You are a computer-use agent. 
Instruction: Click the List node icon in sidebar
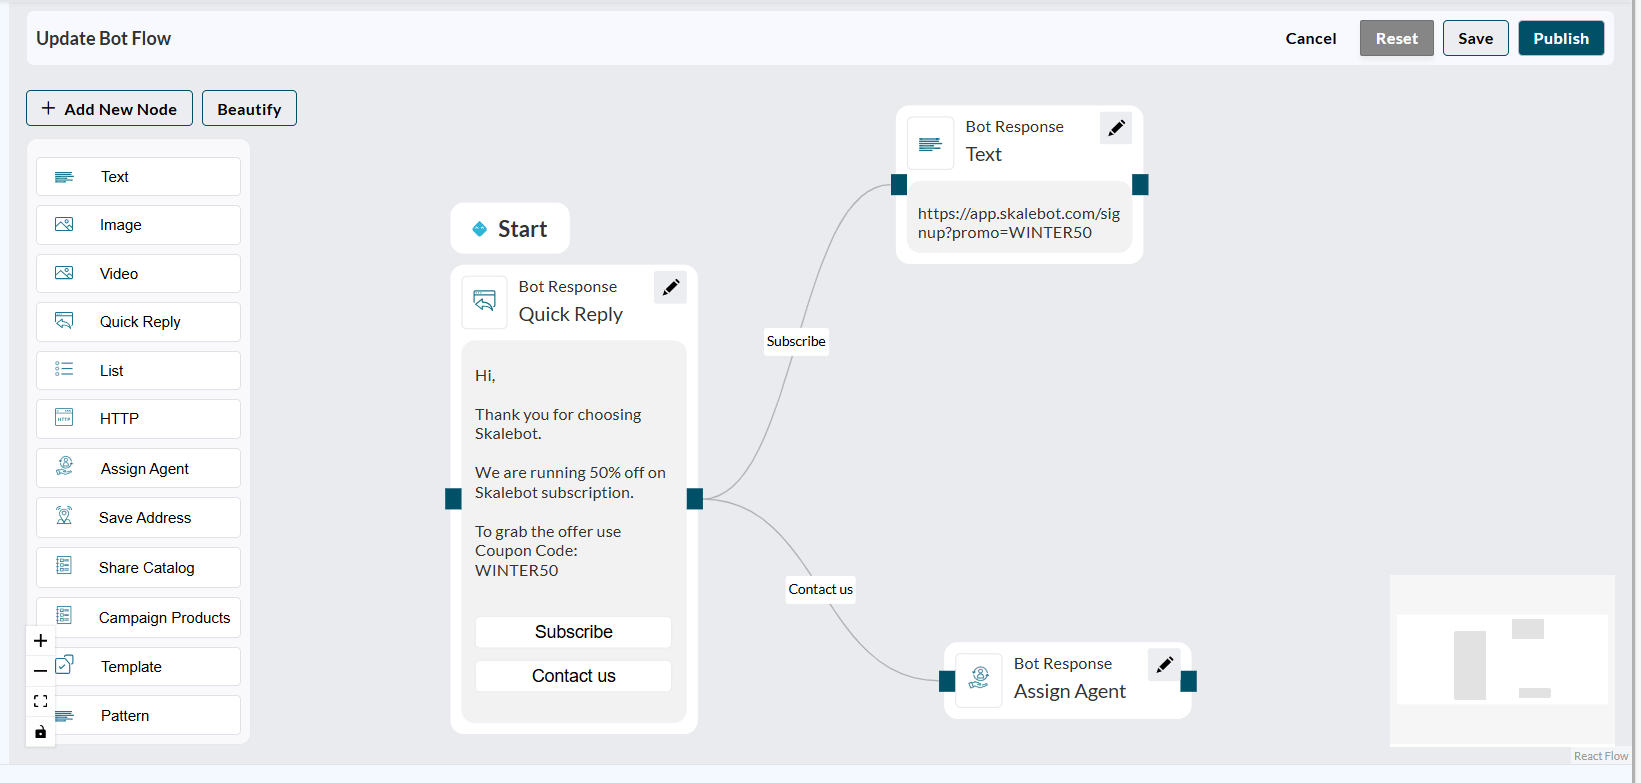point(64,370)
